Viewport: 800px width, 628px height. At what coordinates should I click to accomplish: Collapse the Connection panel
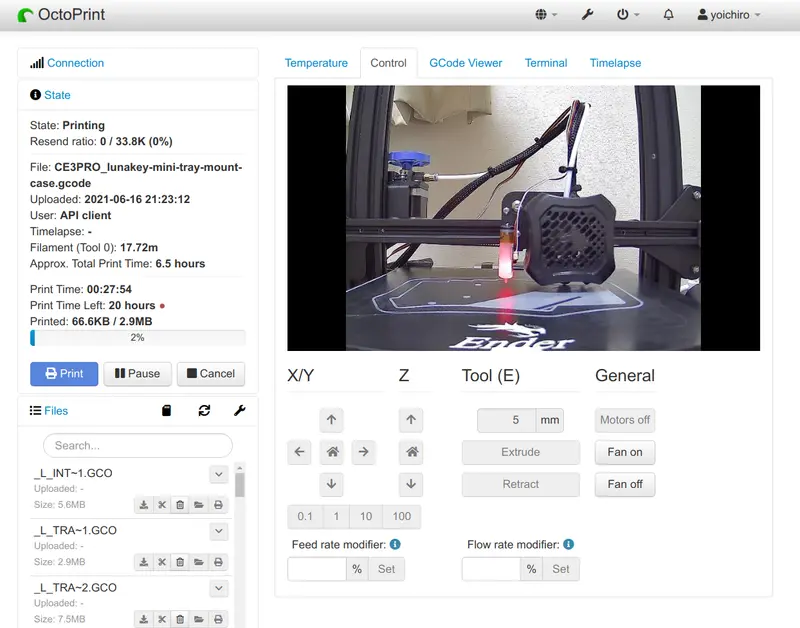pos(75,63)
